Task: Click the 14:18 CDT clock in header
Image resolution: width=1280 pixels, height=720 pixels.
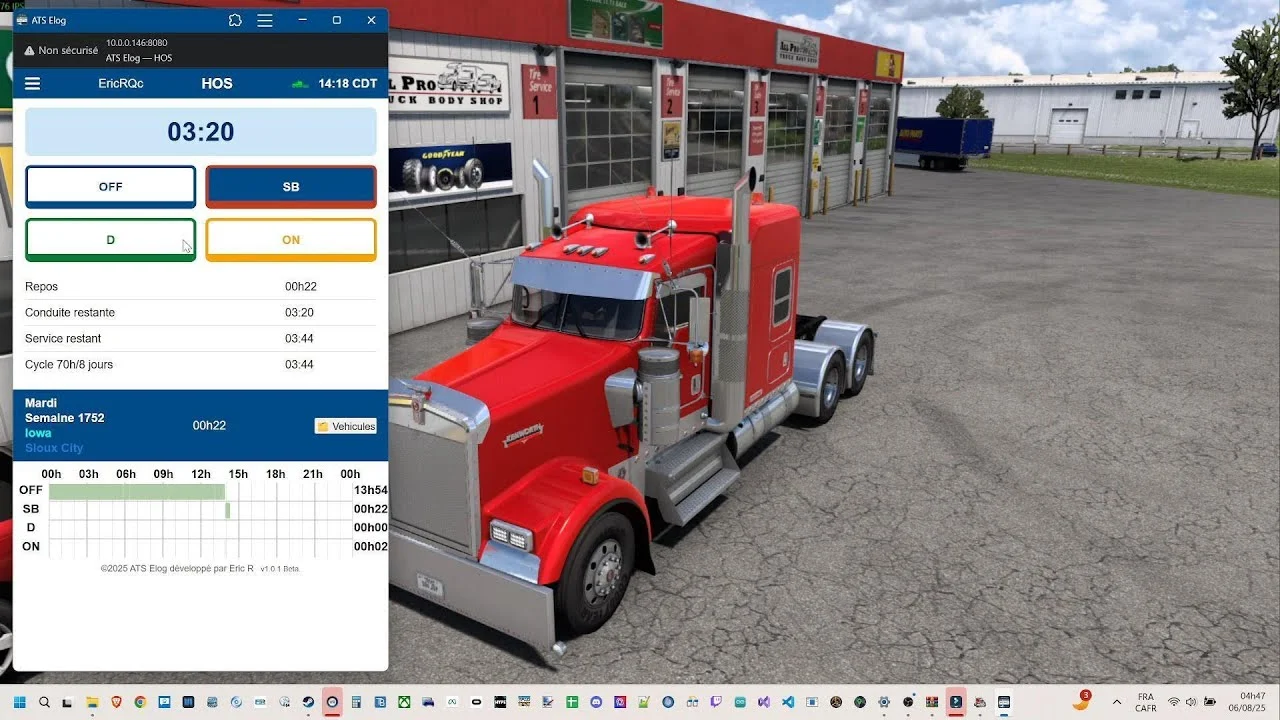Action: click(348, 84)
